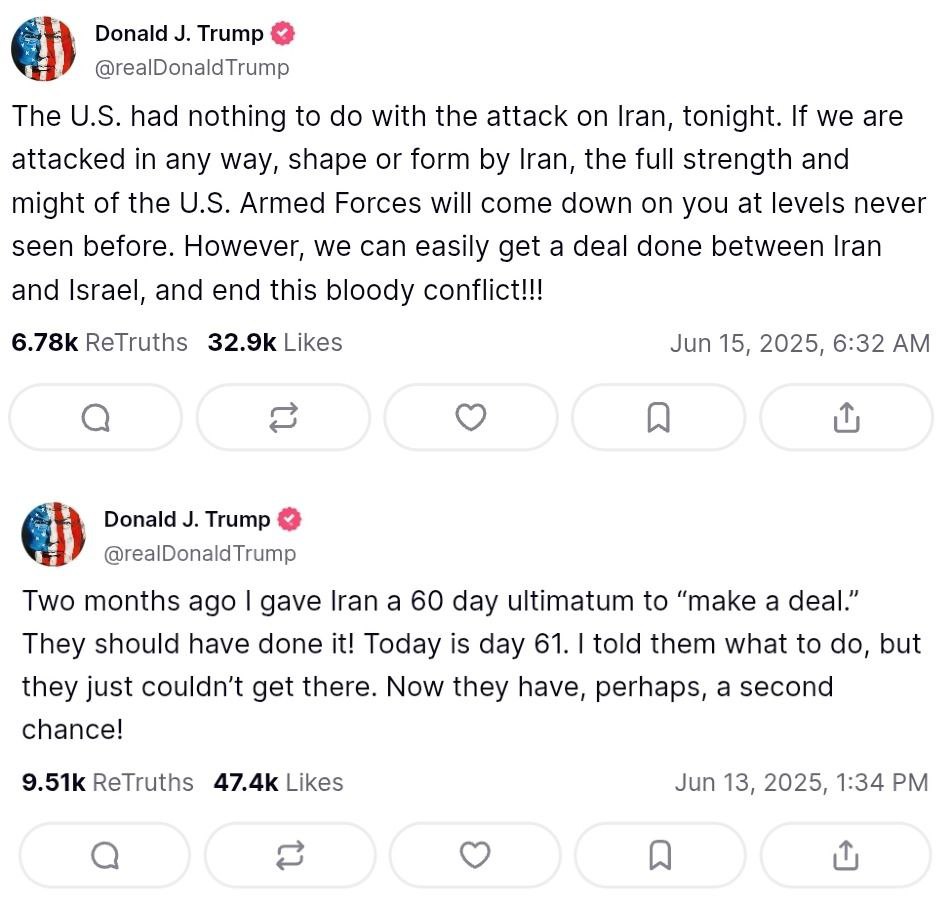Click the verified badge on the first post
The width and height of the screenshot is (952, 905).
pyautogui.click(x=284, y=34)
